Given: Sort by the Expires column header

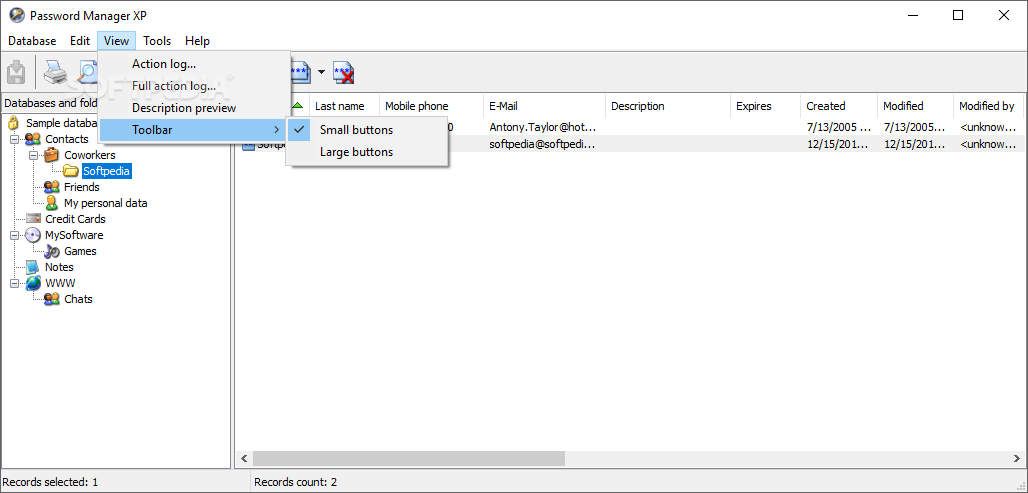Looking at the screenshot, I should tap(765, 106).
